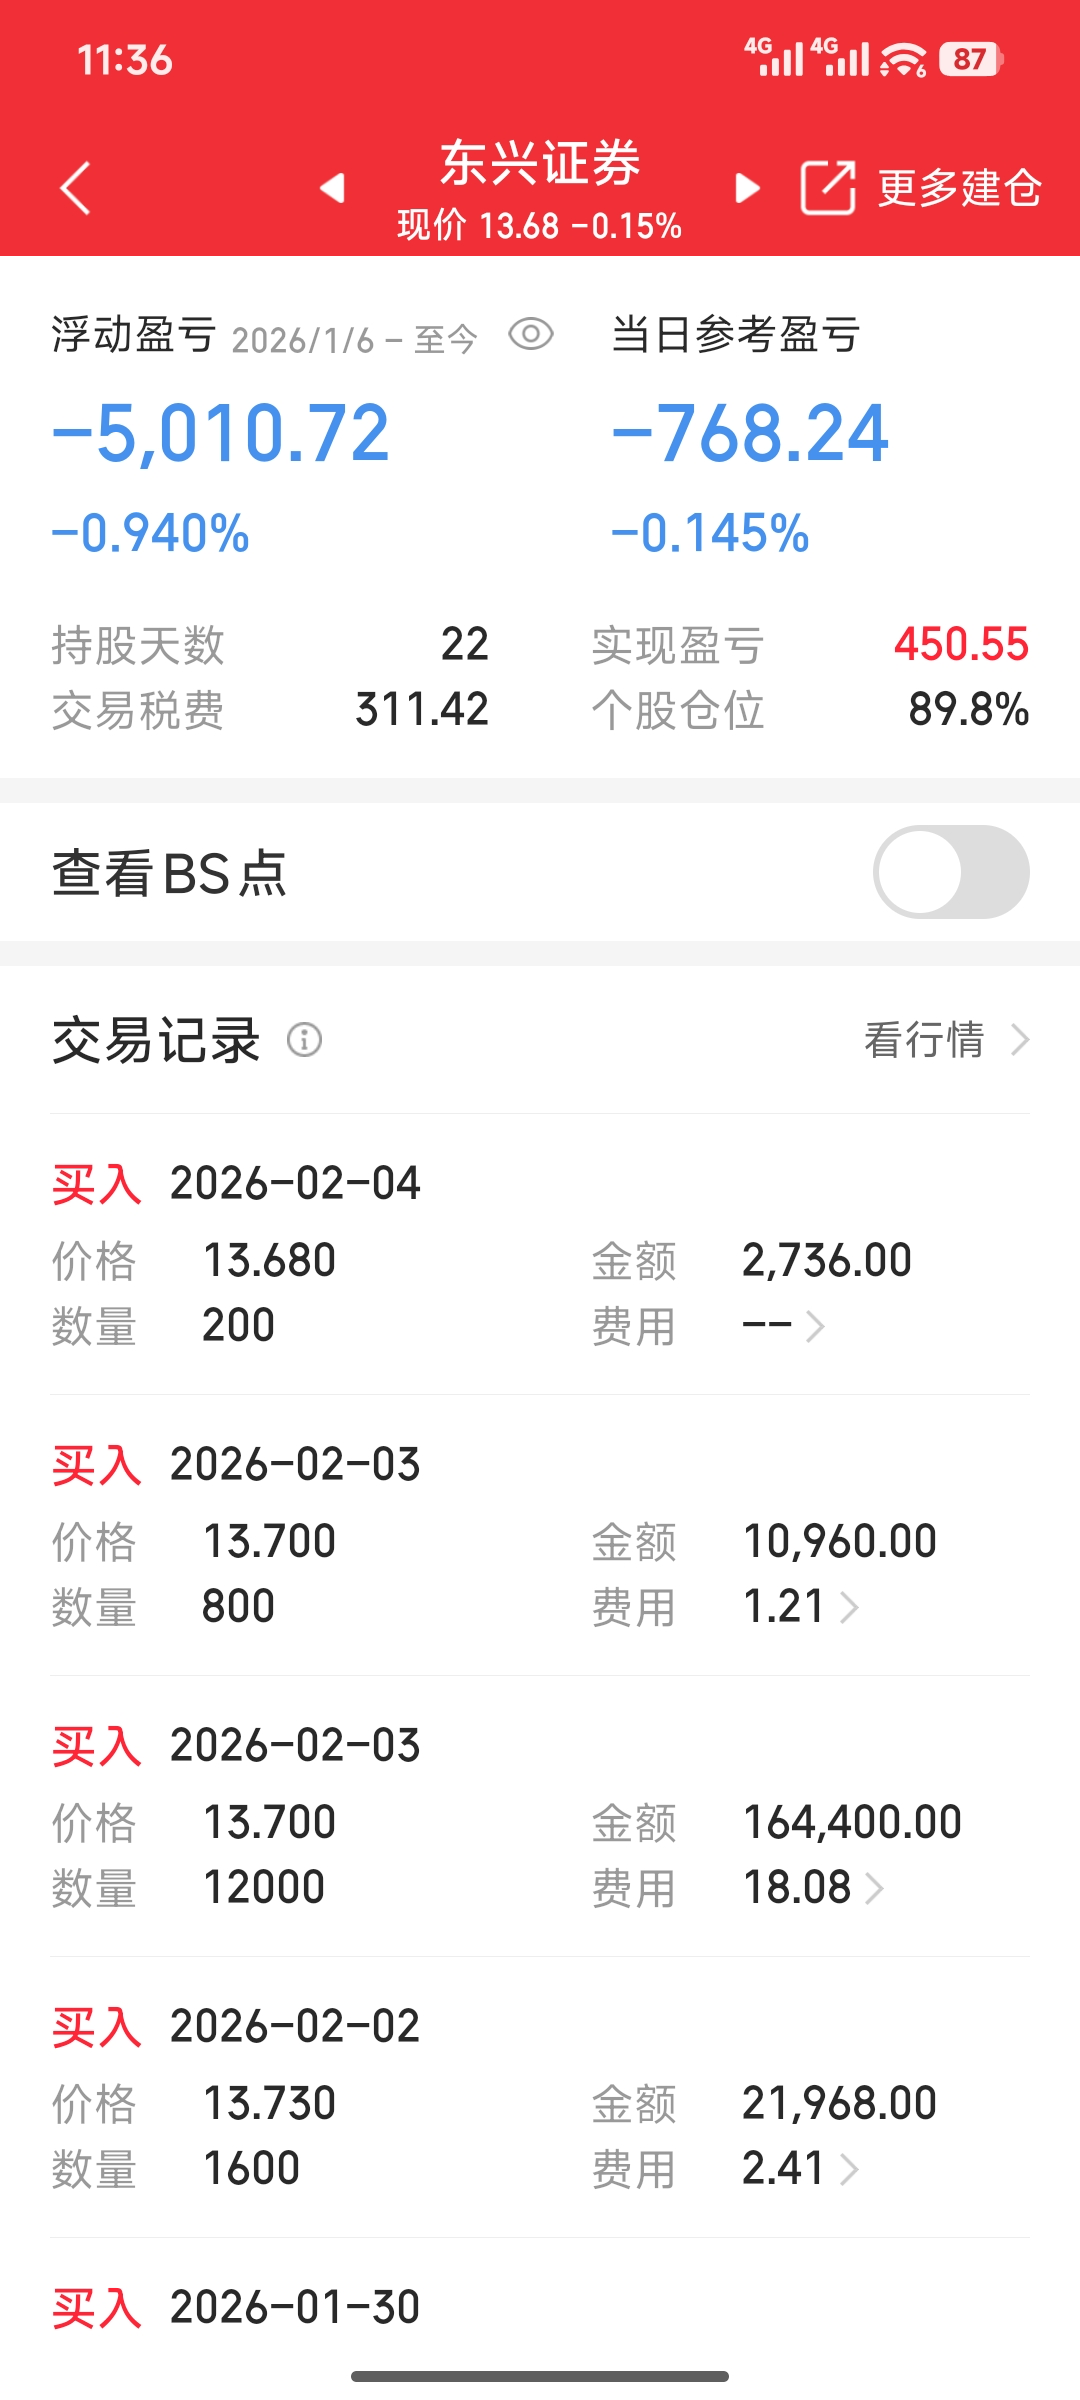Viewport: 1080px width, 2400px height.
Task: Go to previous stock with left triangle
Action: [x=332, y=188]
